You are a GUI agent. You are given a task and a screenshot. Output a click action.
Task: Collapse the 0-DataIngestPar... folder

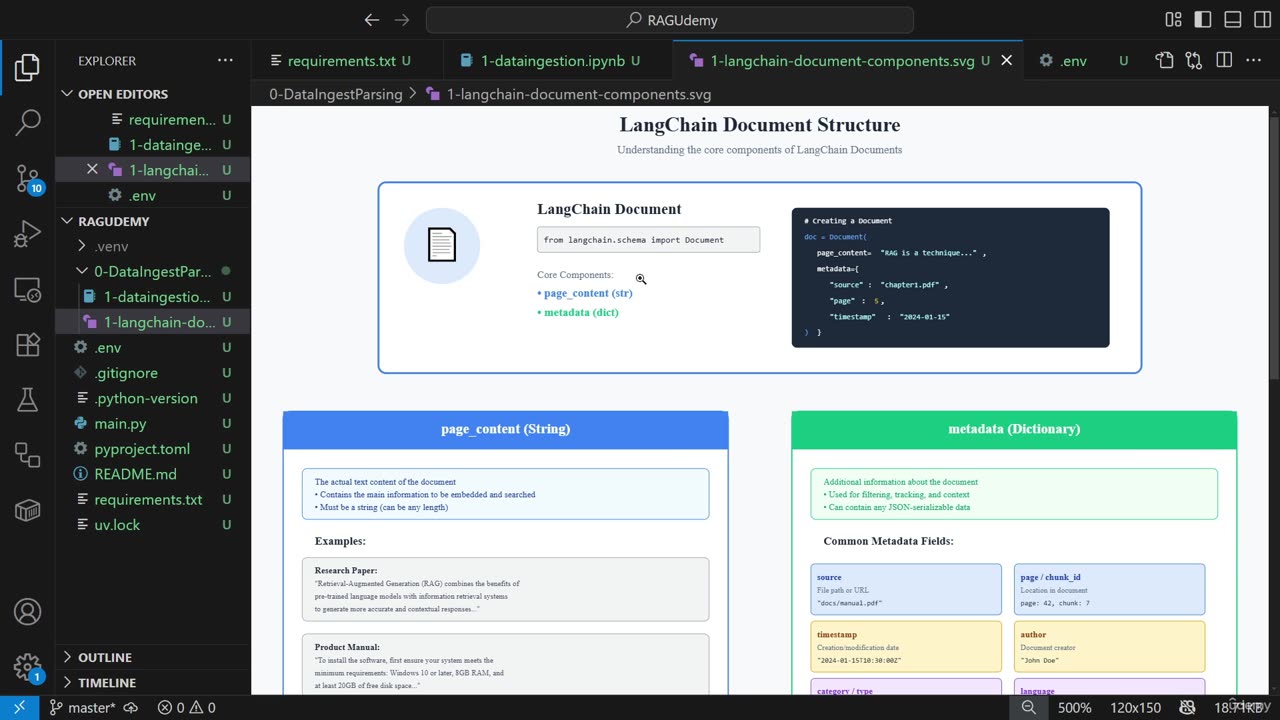point(152,271)
